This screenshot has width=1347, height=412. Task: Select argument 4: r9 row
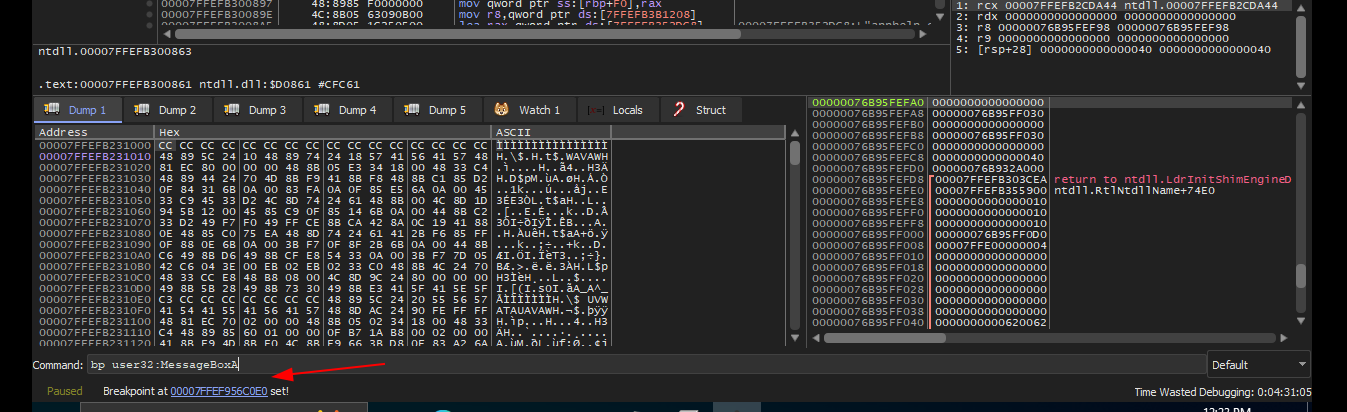1122,38
